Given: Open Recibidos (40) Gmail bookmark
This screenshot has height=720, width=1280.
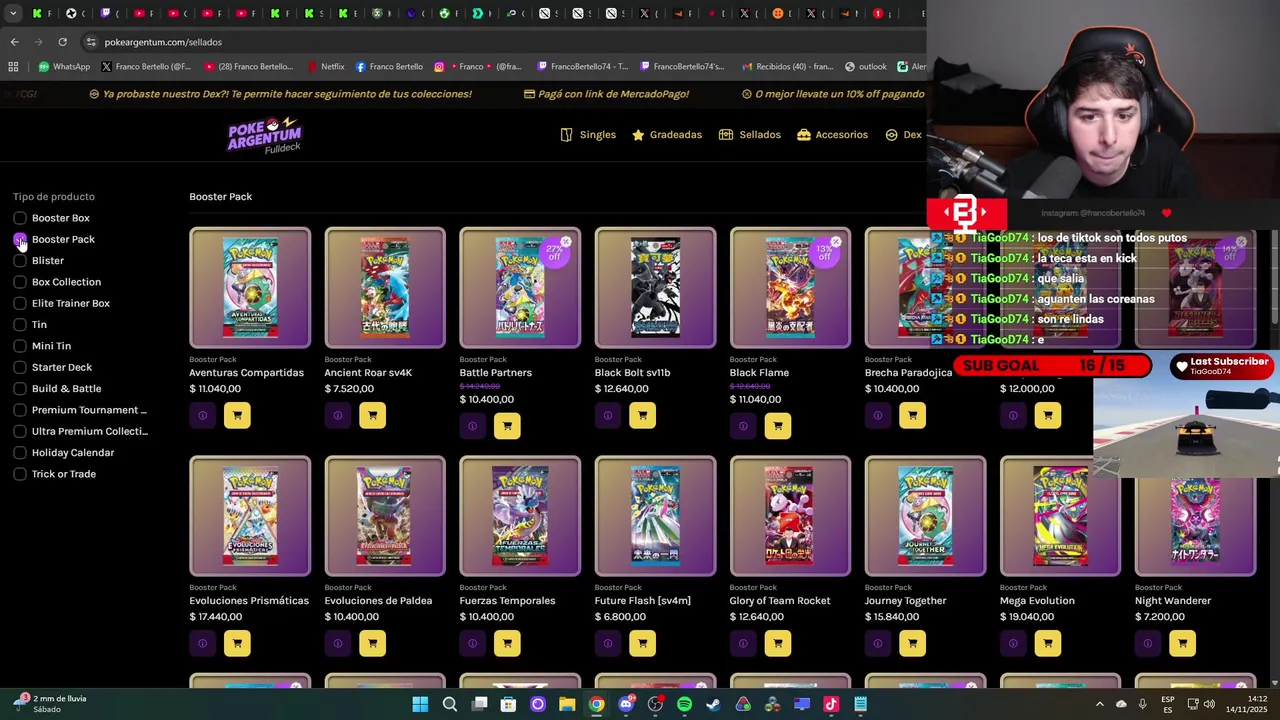Looking at the screenshot, I should click(786, 67).
